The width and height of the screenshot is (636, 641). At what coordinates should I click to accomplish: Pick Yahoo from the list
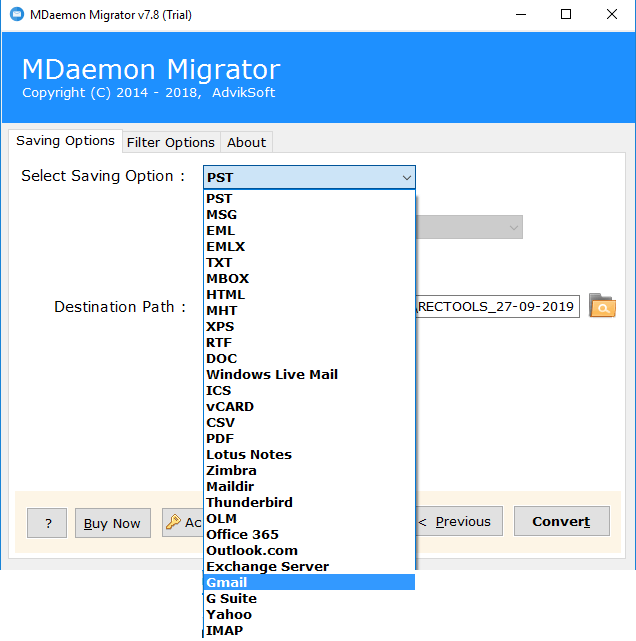coord(309,614)
